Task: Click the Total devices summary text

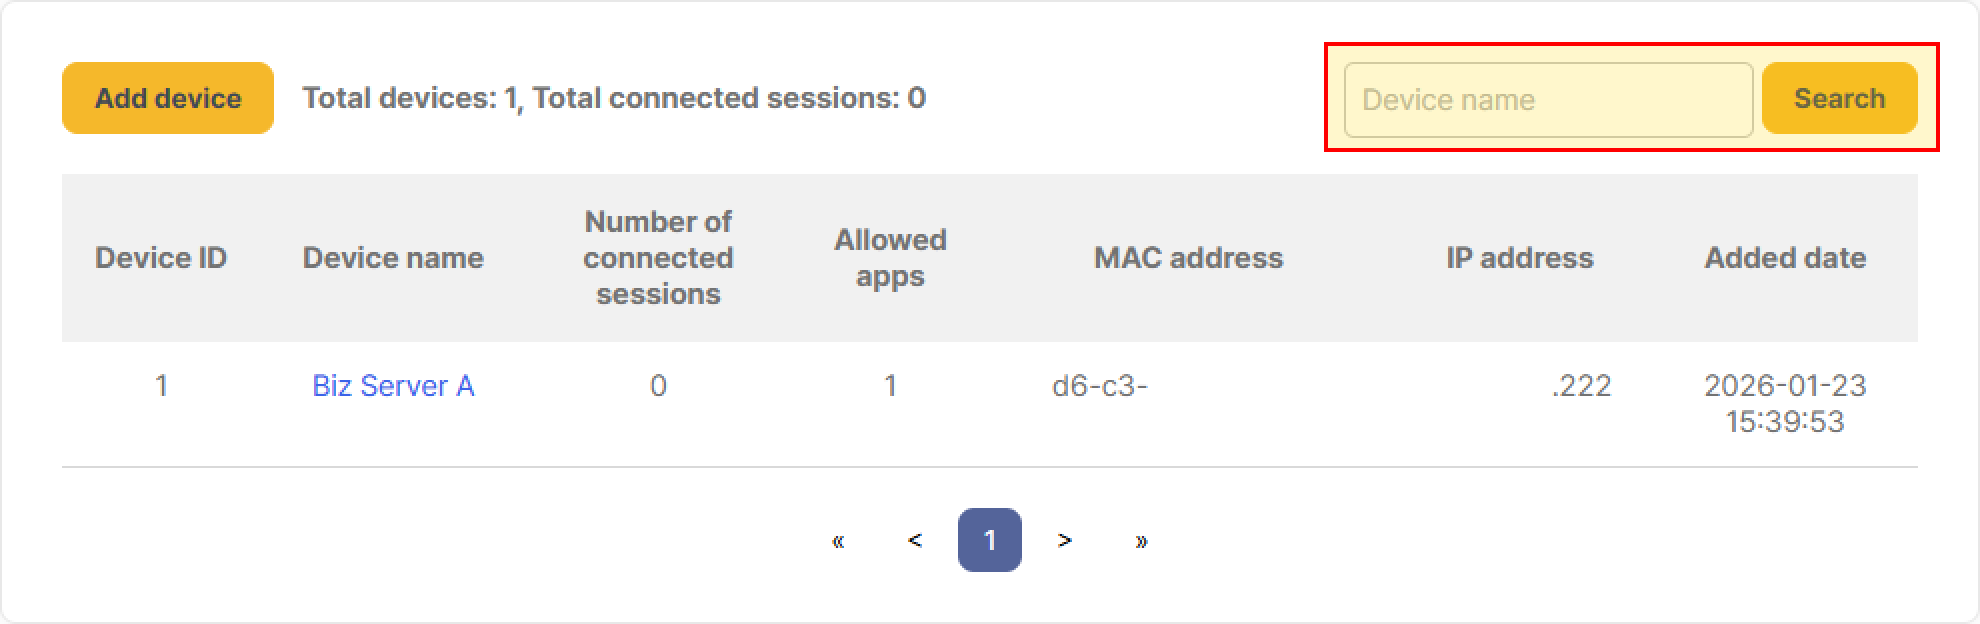Action: click(x=614, y=98)
